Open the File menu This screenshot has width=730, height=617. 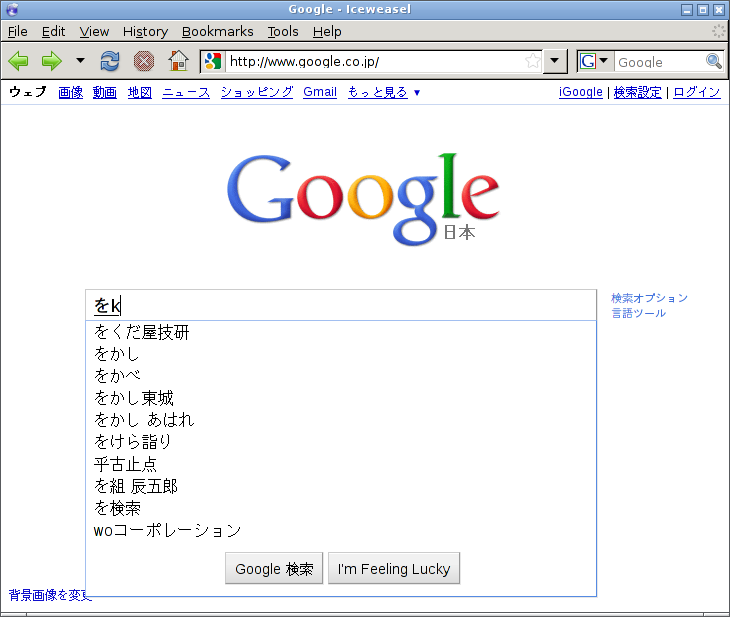[x=18, y=32]
